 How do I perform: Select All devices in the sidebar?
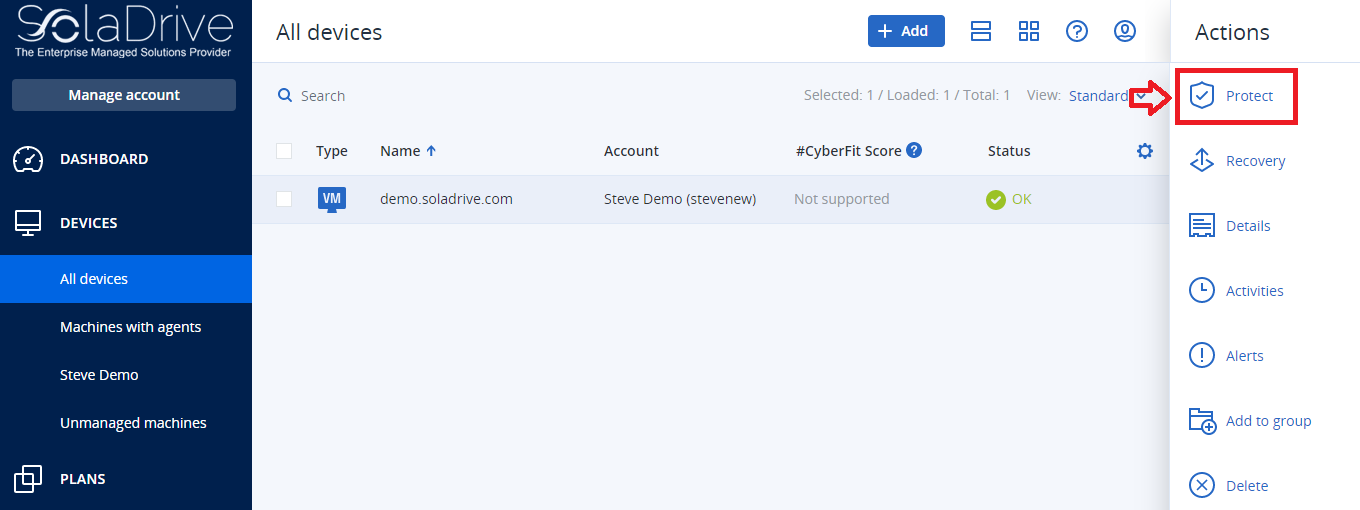126,279
